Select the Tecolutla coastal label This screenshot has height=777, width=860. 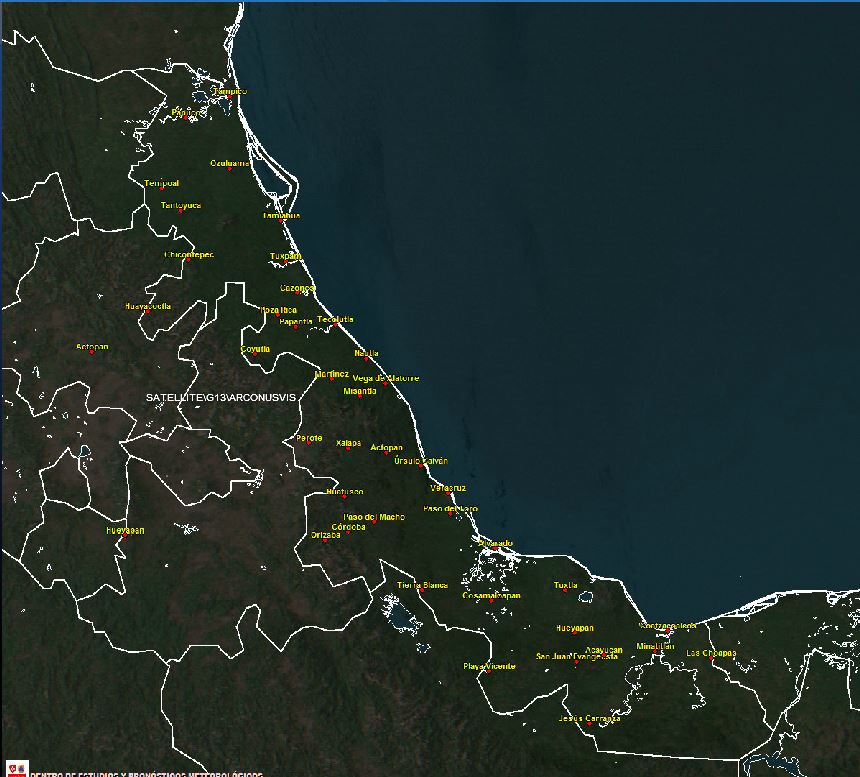(335, 319)
